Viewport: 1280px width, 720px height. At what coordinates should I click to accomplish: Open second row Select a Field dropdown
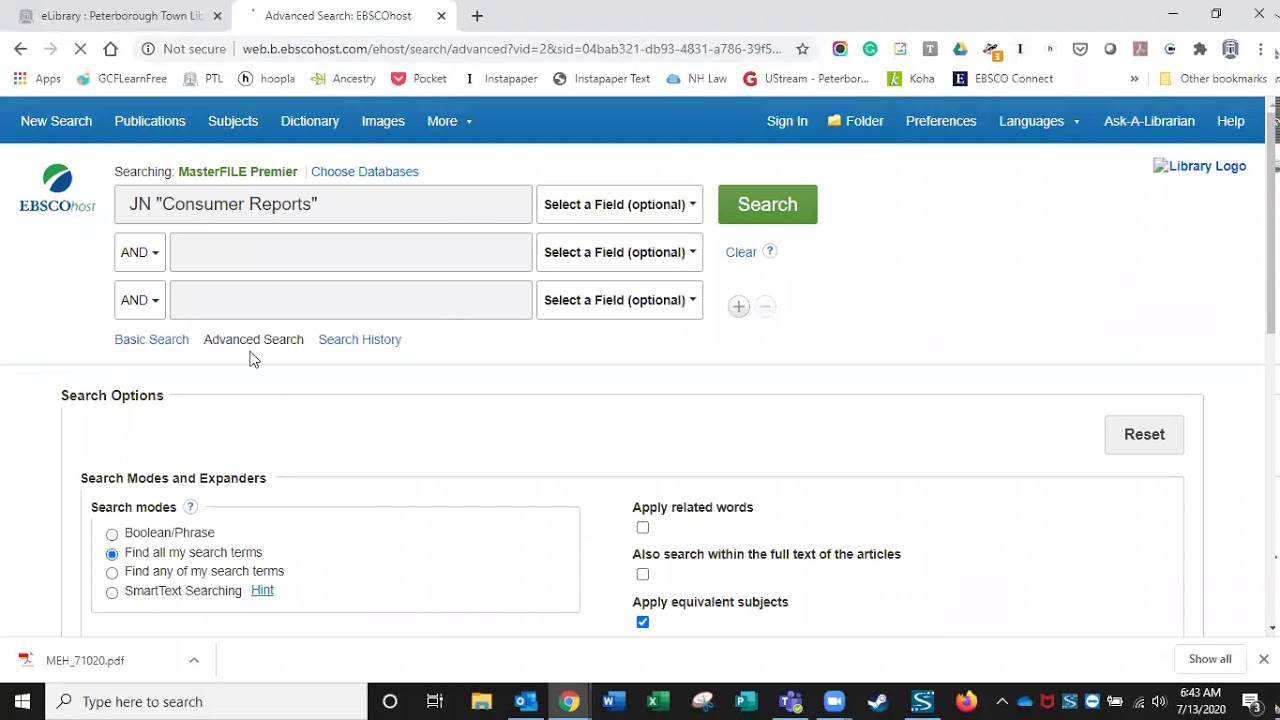coord(620,252)
